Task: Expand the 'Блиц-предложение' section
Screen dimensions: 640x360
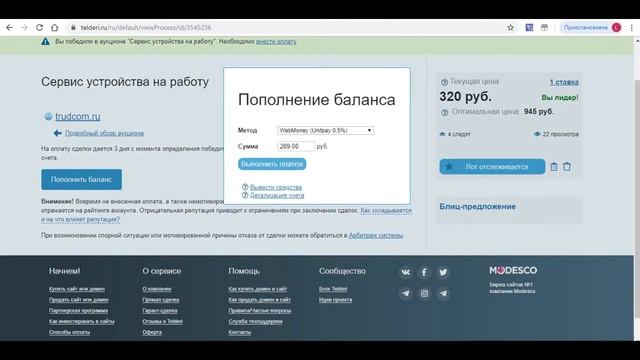Action: pos(477,207)
